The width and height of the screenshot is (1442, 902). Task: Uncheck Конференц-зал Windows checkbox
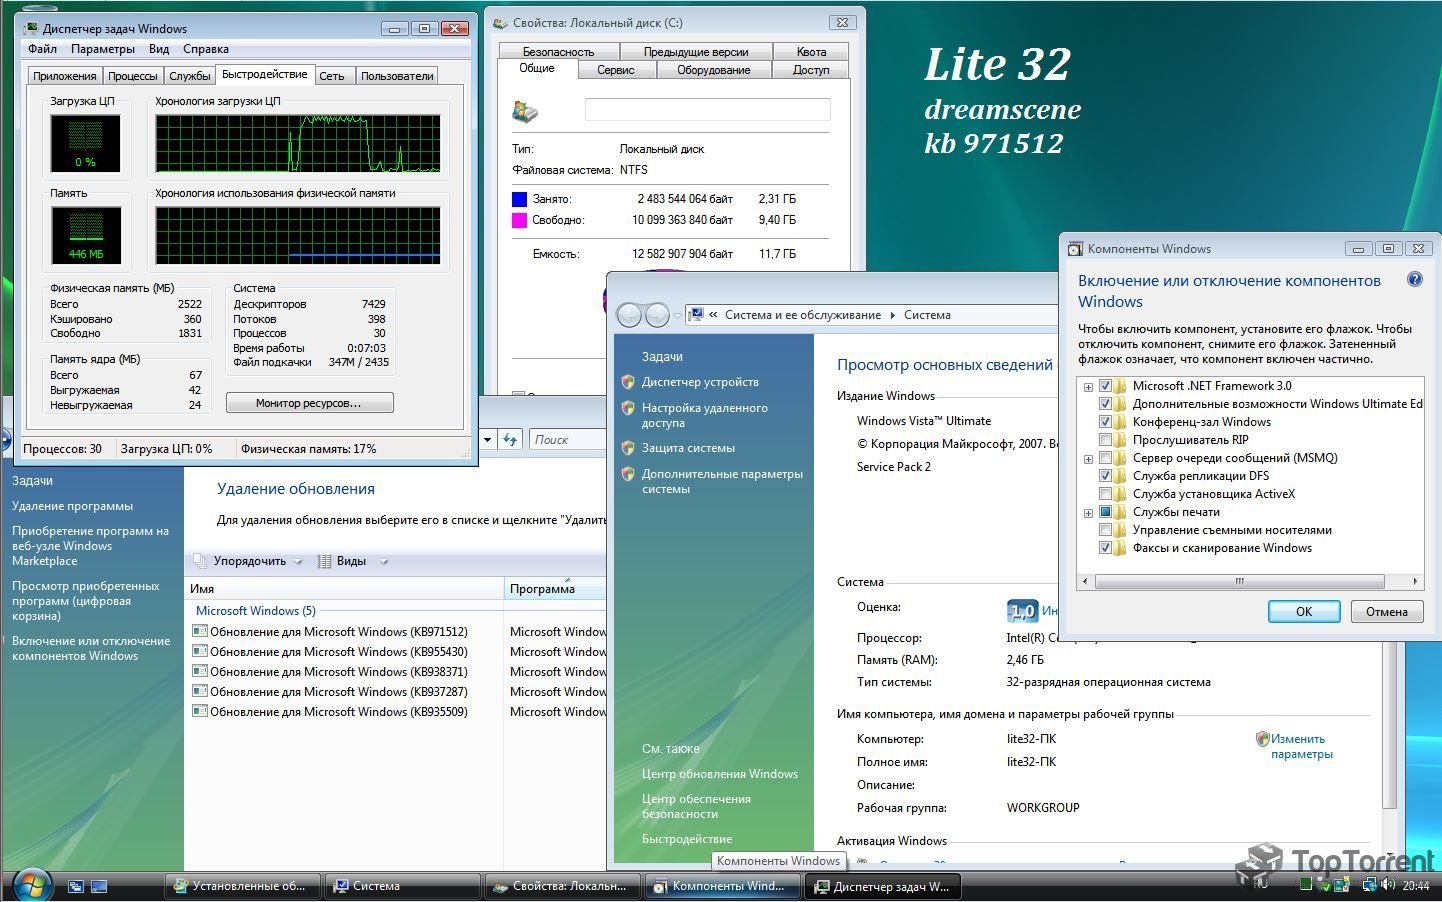click(1105, 422)
